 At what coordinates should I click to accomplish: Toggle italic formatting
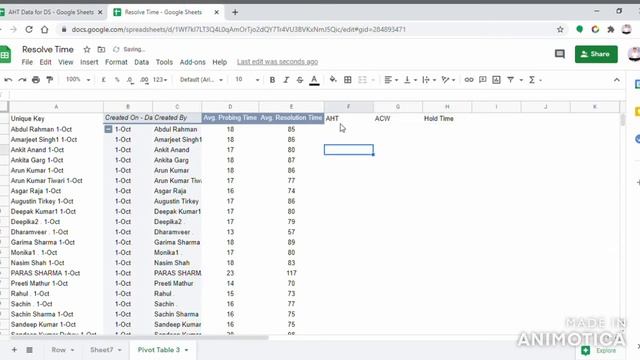286,80
